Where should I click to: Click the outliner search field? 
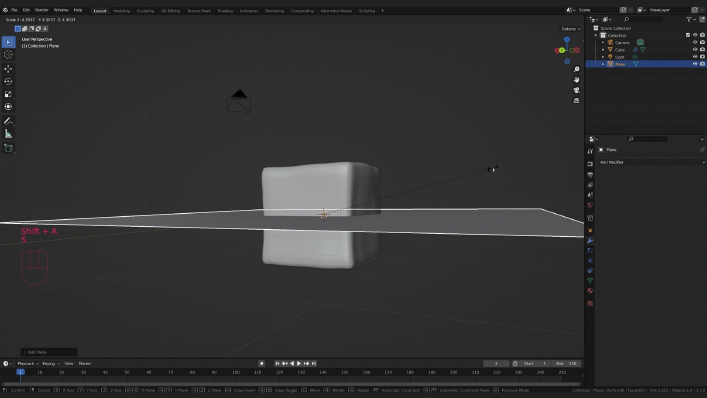(x=643, y=19)
